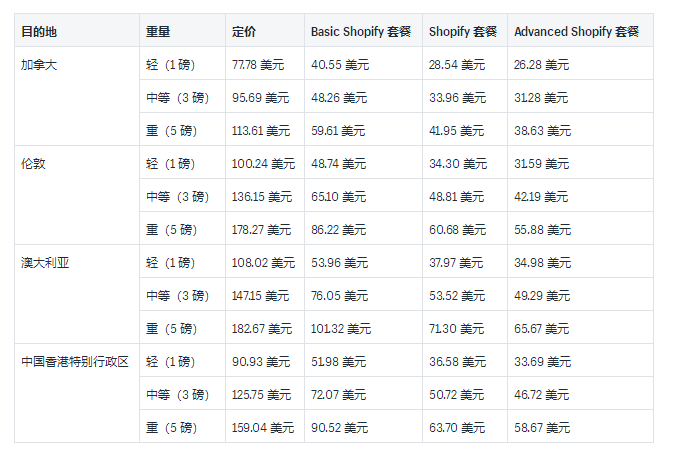This screenshot has width=673, height=456.
Task: Click the 100.24 美元 price cell
Action: point(264,164)
